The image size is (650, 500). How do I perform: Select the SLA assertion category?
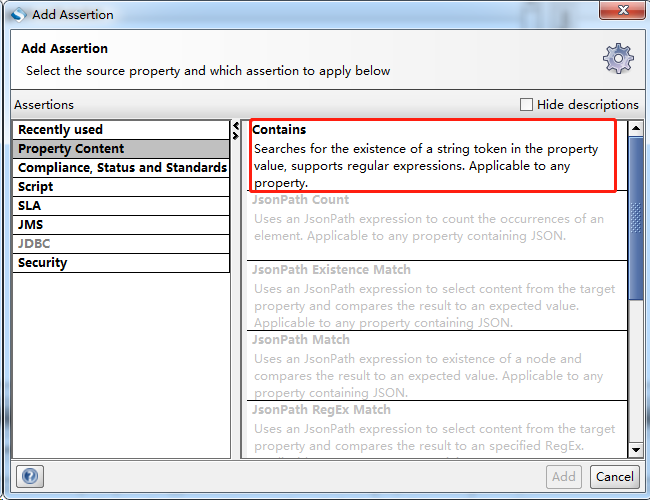[x=121, y=206]
